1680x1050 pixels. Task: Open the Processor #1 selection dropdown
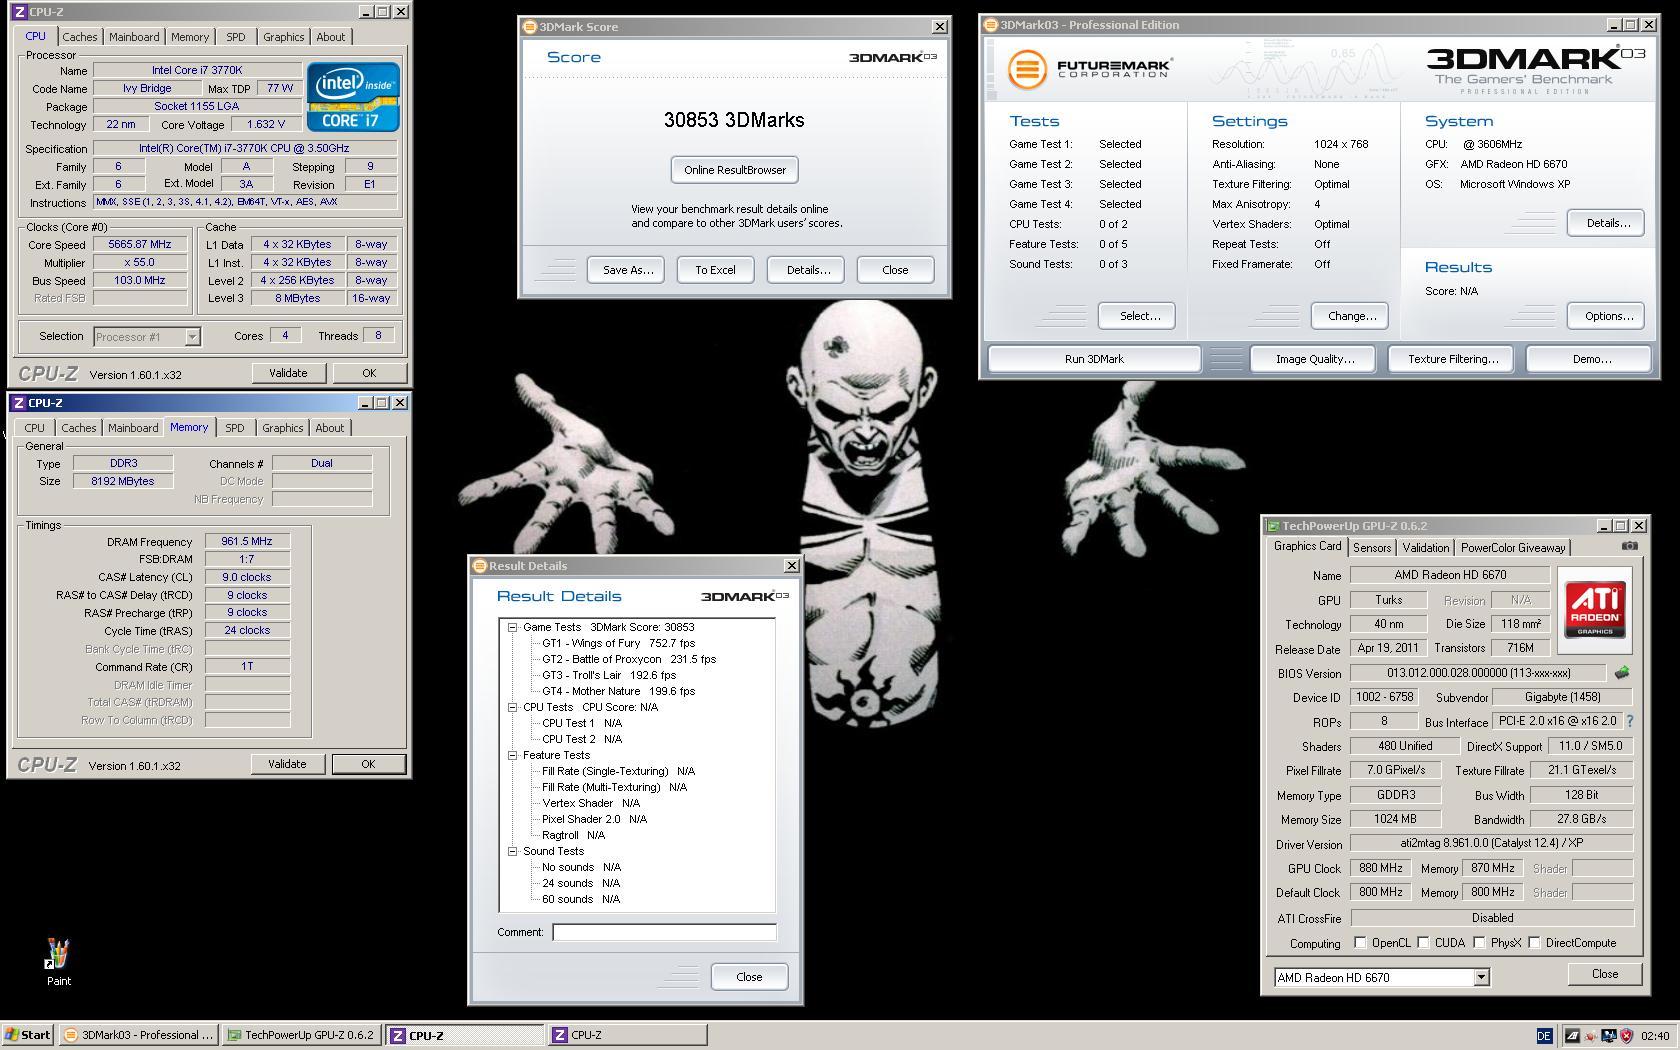[x=192, y=337]
